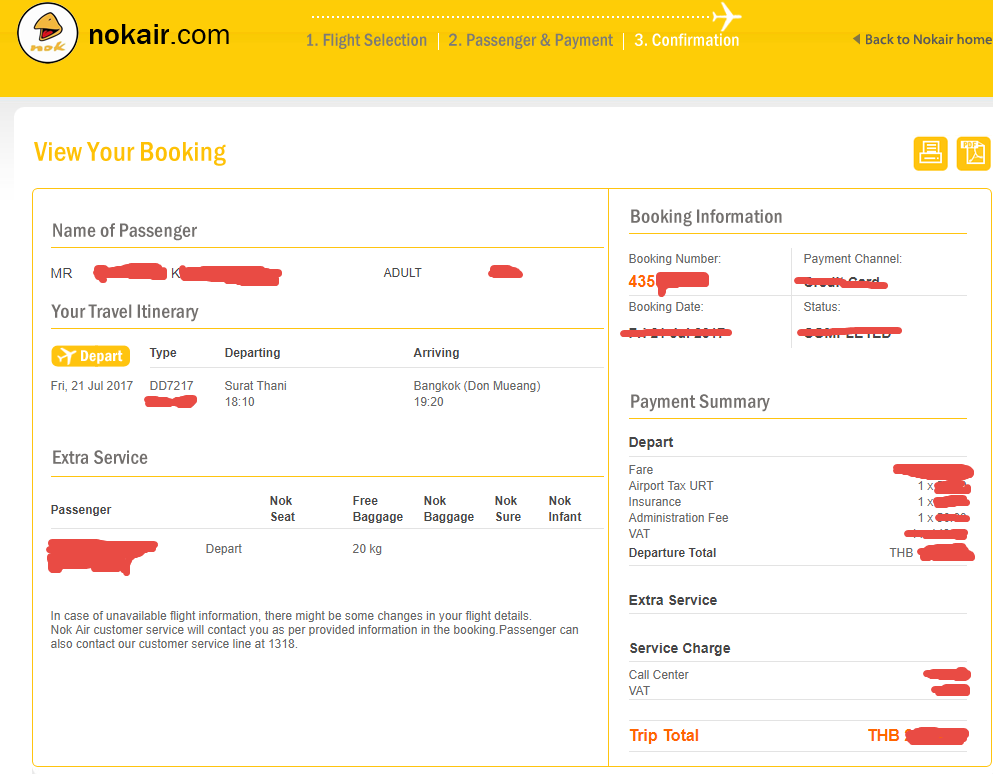
Task: Click the back arrow beside Nokair home
Action: 856,39
